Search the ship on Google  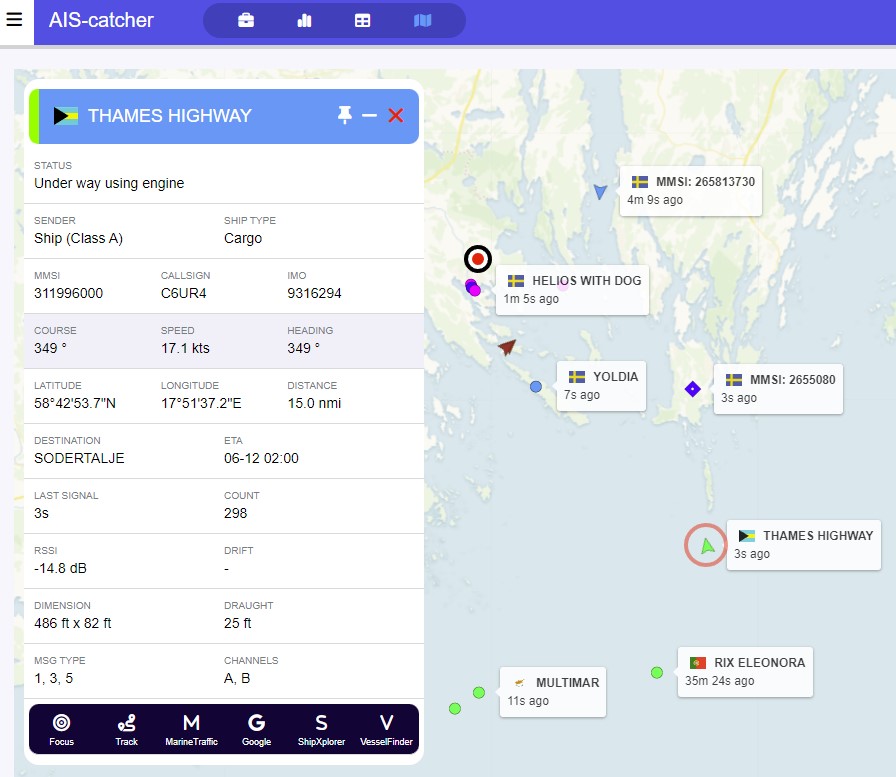[x=256, y=729]
